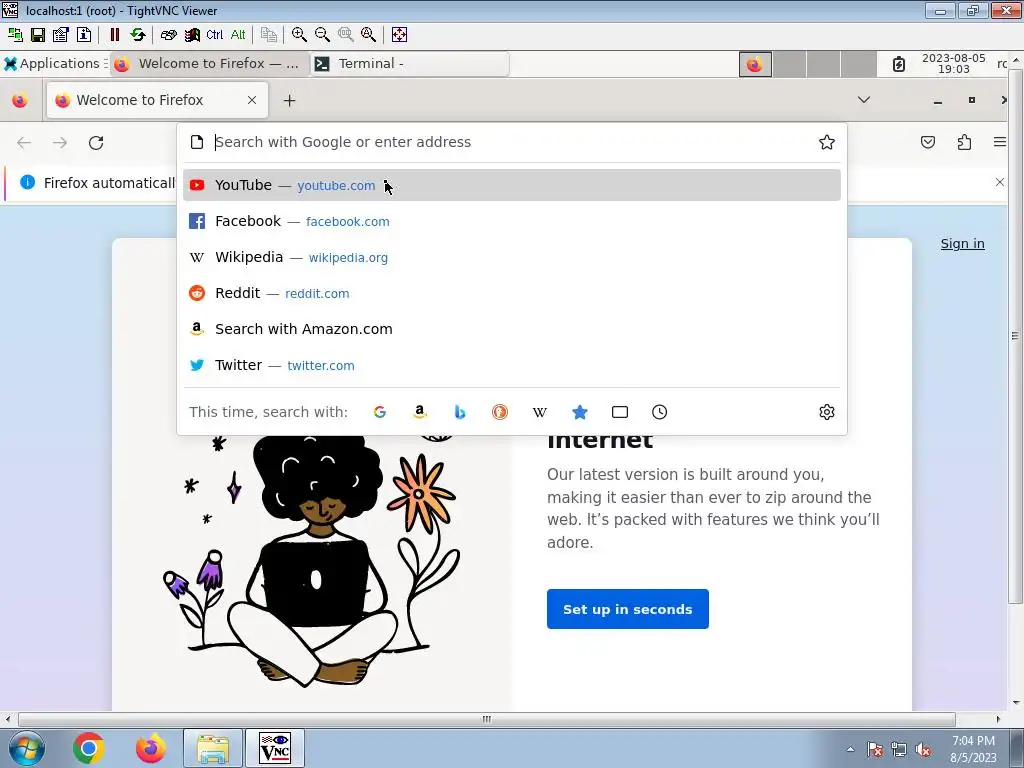This screenshot has height=768, width=1024.
Task: Open TightVNC Connection Options icon
Action: (61, 35)
